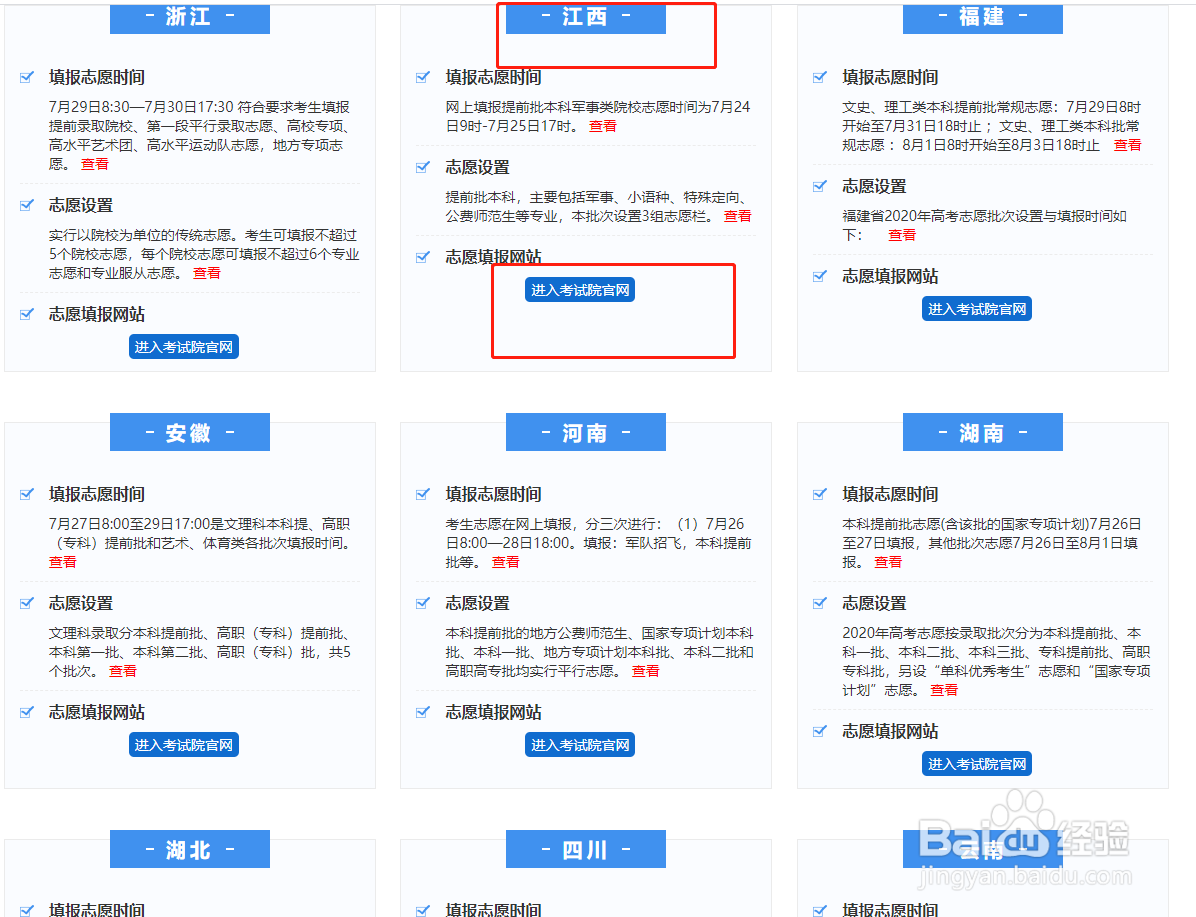Click the checkmark icon beside 四川 填报志愿时间
The image size is (1196, 917).
[x=421, y=910]
